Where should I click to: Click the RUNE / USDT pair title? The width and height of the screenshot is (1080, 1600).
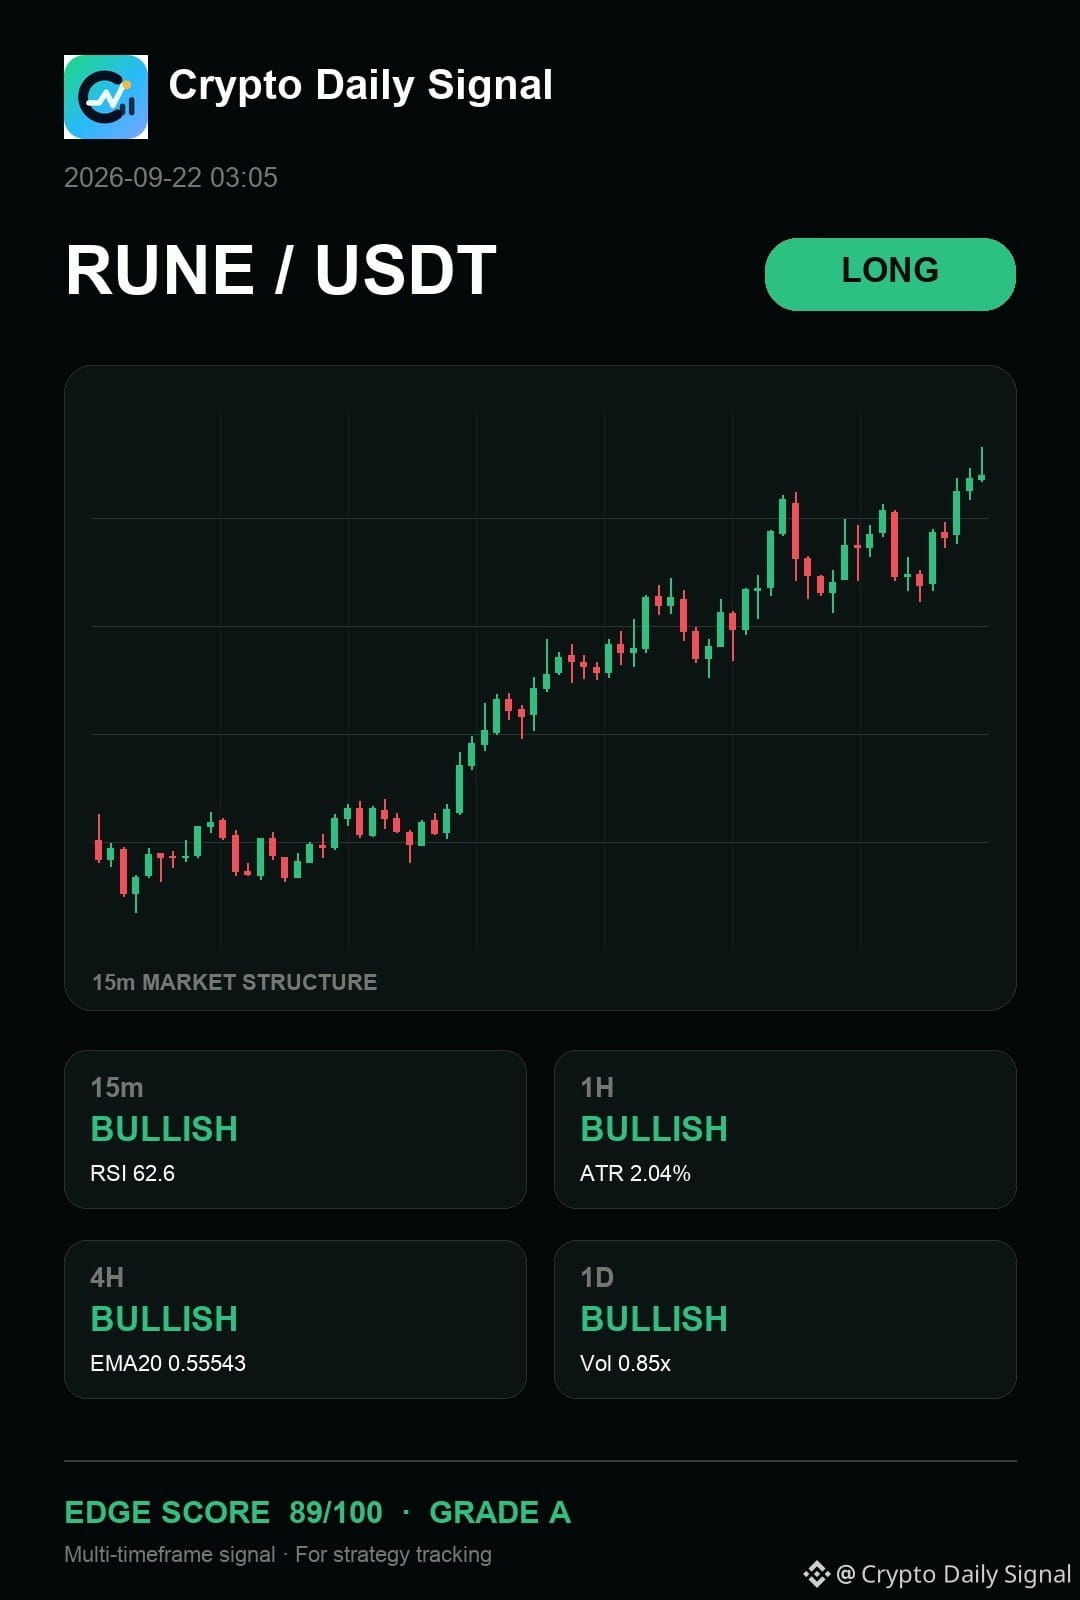point(281,271)
